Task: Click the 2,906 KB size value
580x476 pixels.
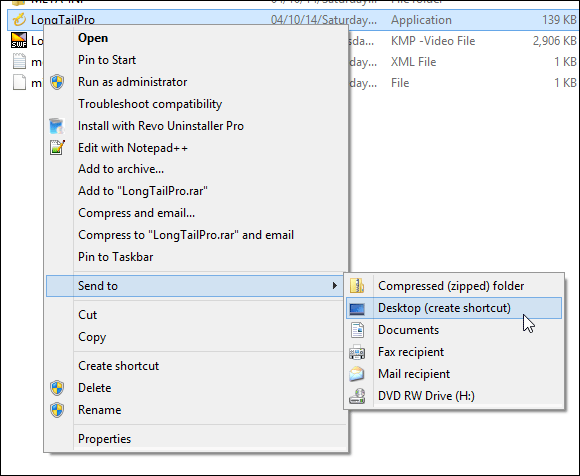Action: pos(554,41)
